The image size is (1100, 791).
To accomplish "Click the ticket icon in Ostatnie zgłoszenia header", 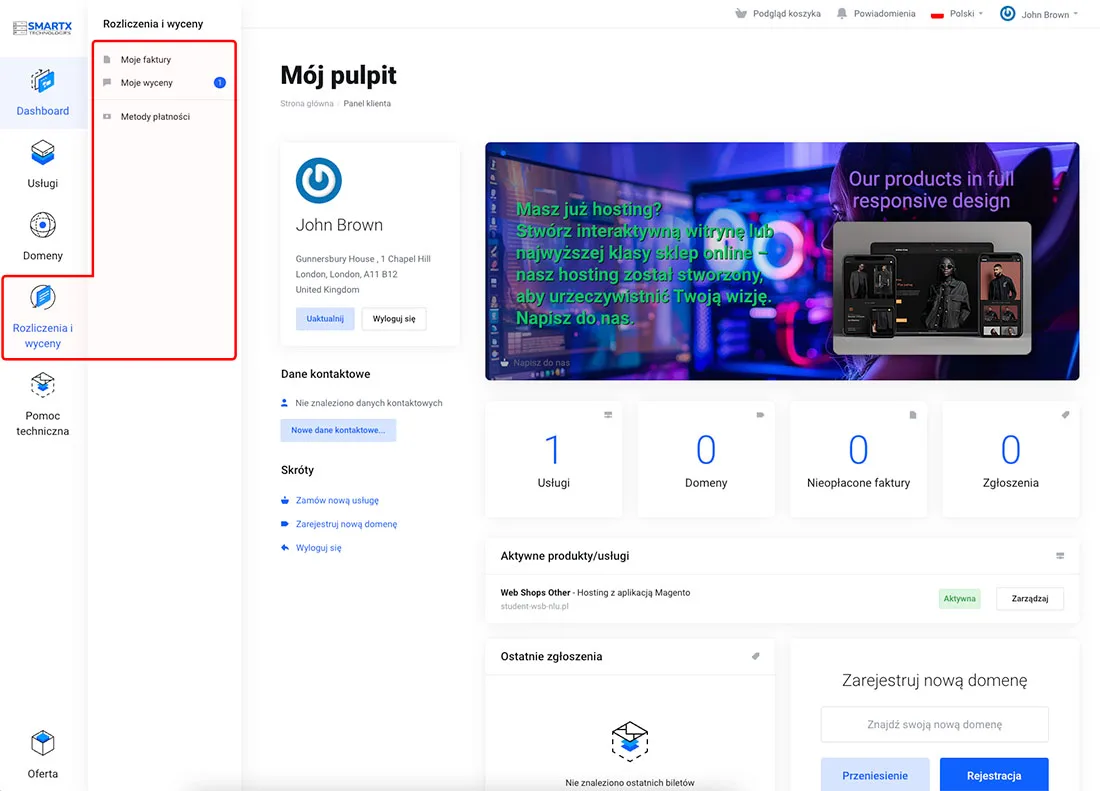I will pos(756,656).
